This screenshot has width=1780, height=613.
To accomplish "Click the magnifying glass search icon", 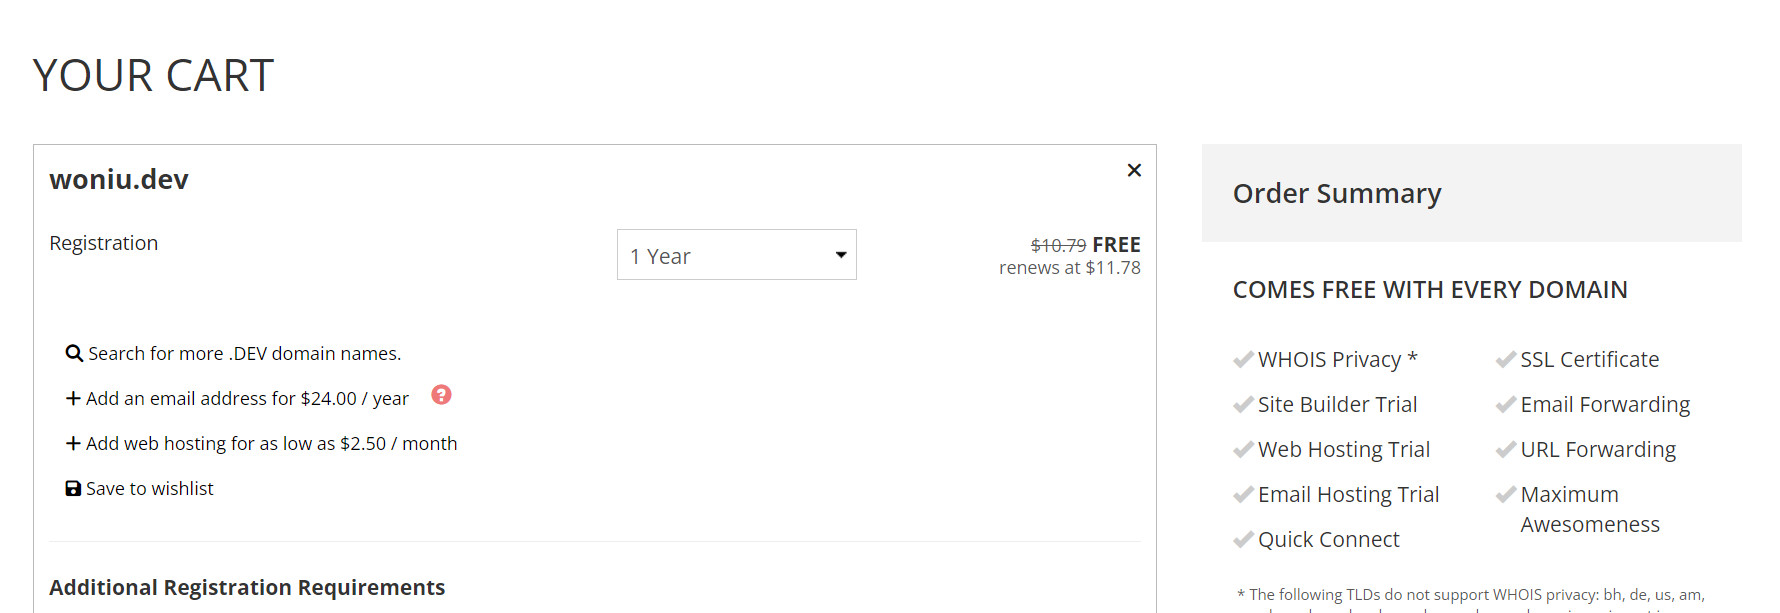I will (74, 354).
